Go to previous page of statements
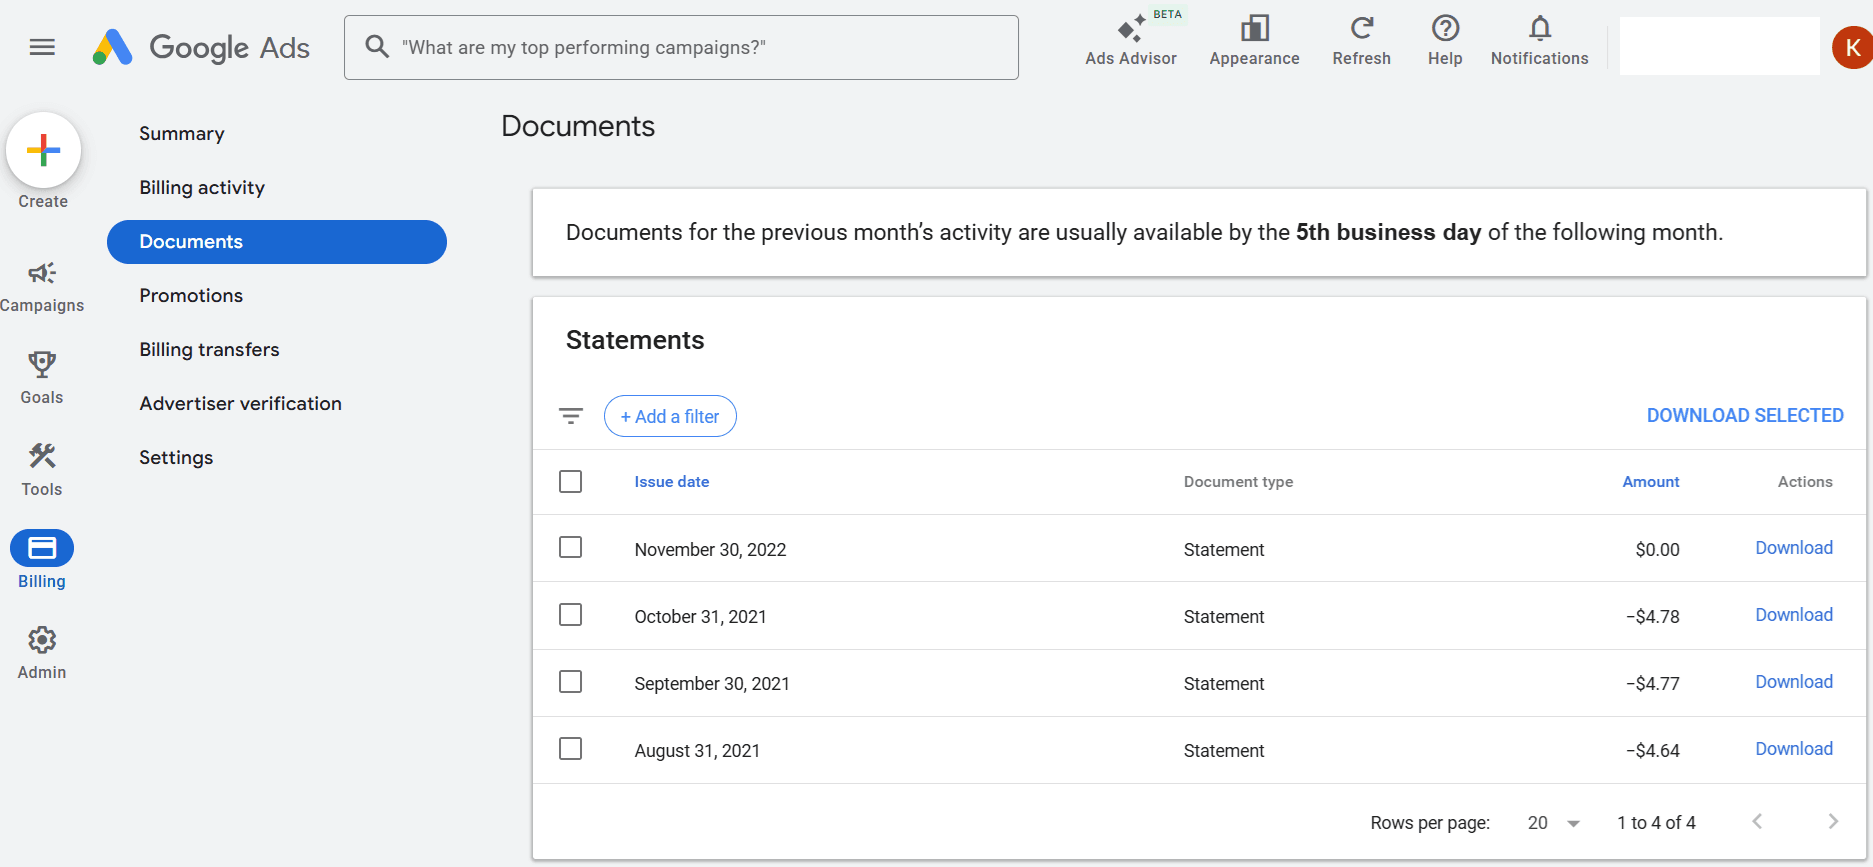 coord(1757,821)
